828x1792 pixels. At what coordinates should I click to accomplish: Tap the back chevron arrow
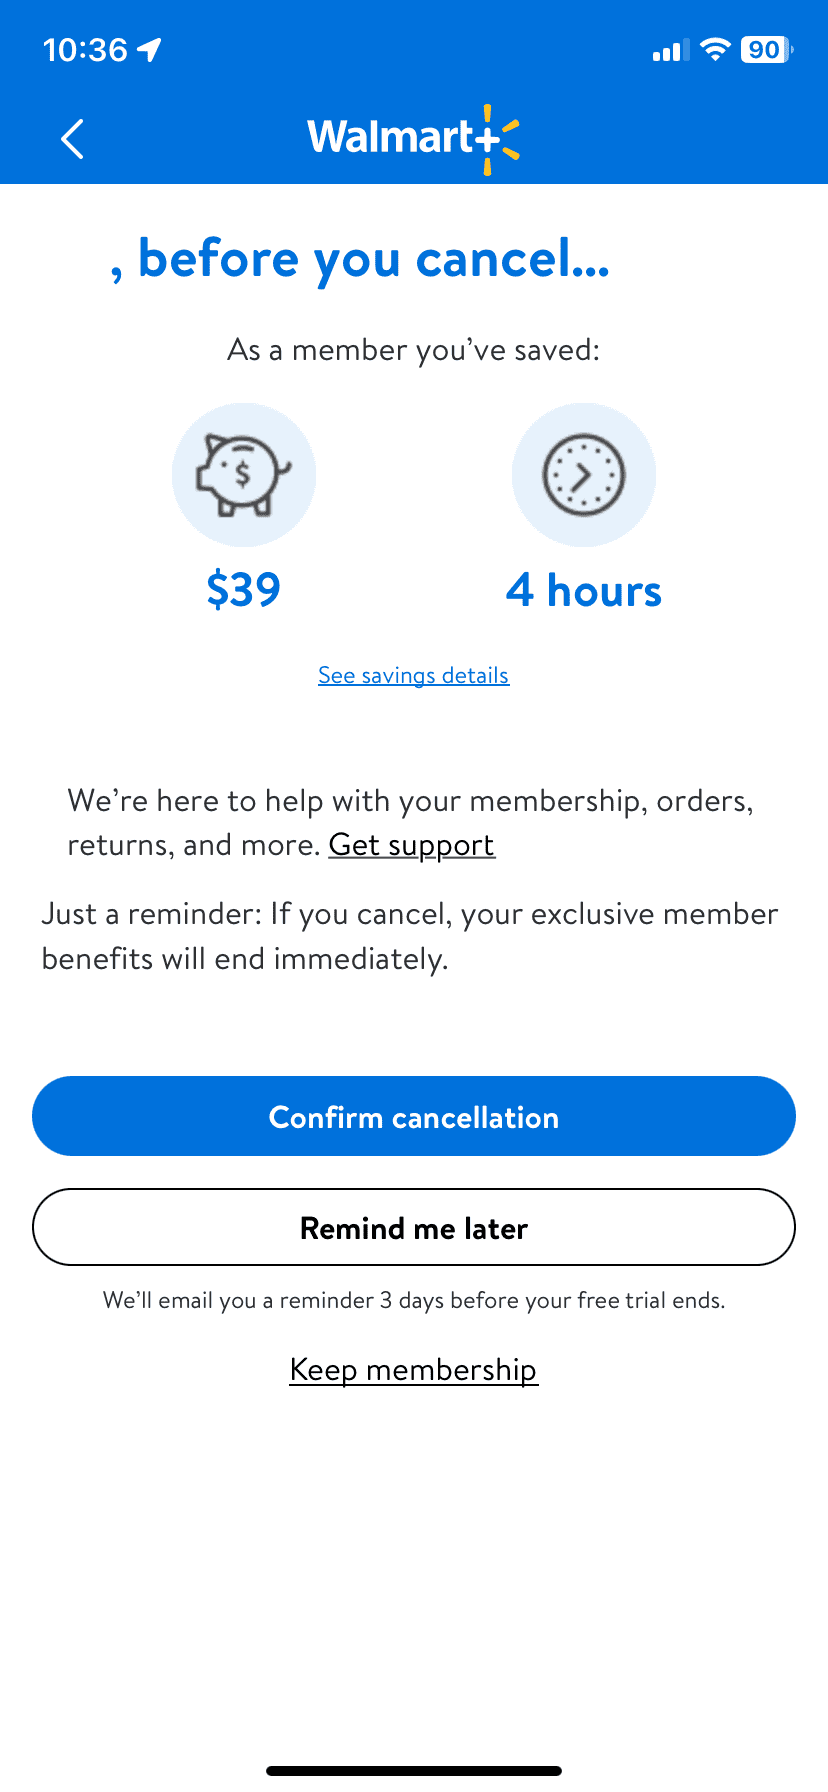tap(72, 139)
